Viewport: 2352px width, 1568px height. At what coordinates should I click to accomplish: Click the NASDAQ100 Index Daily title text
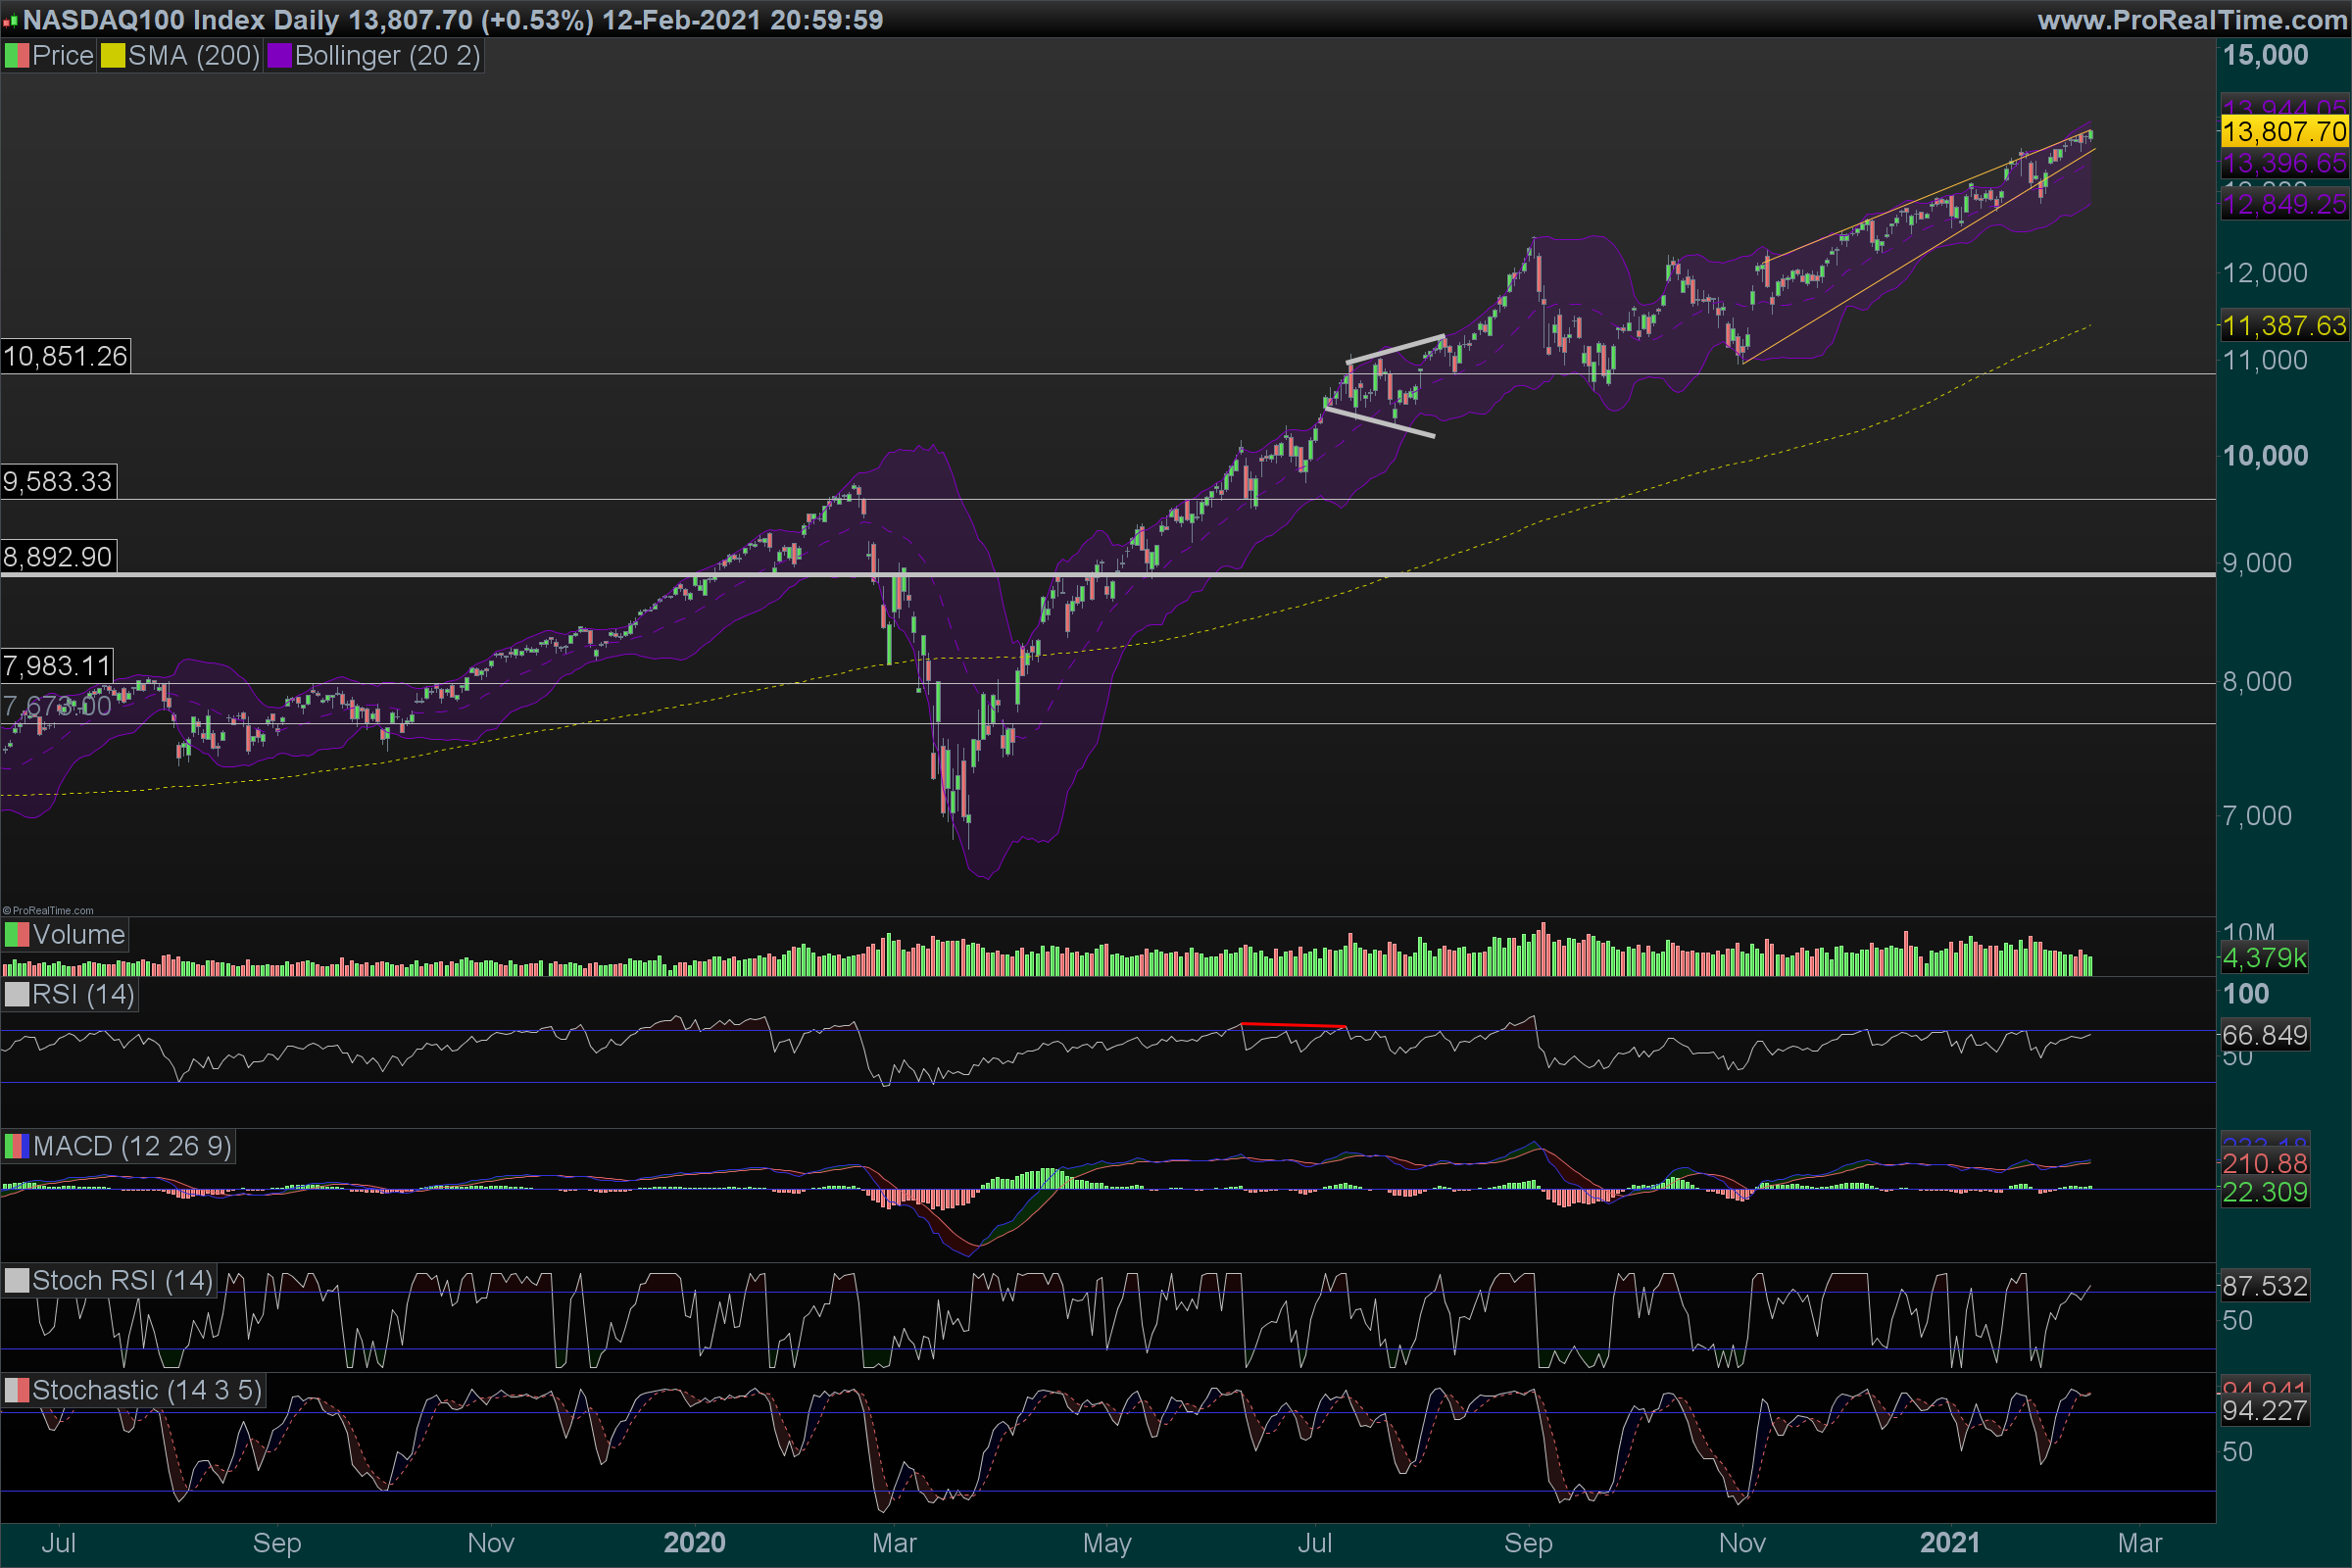[180, 20]
